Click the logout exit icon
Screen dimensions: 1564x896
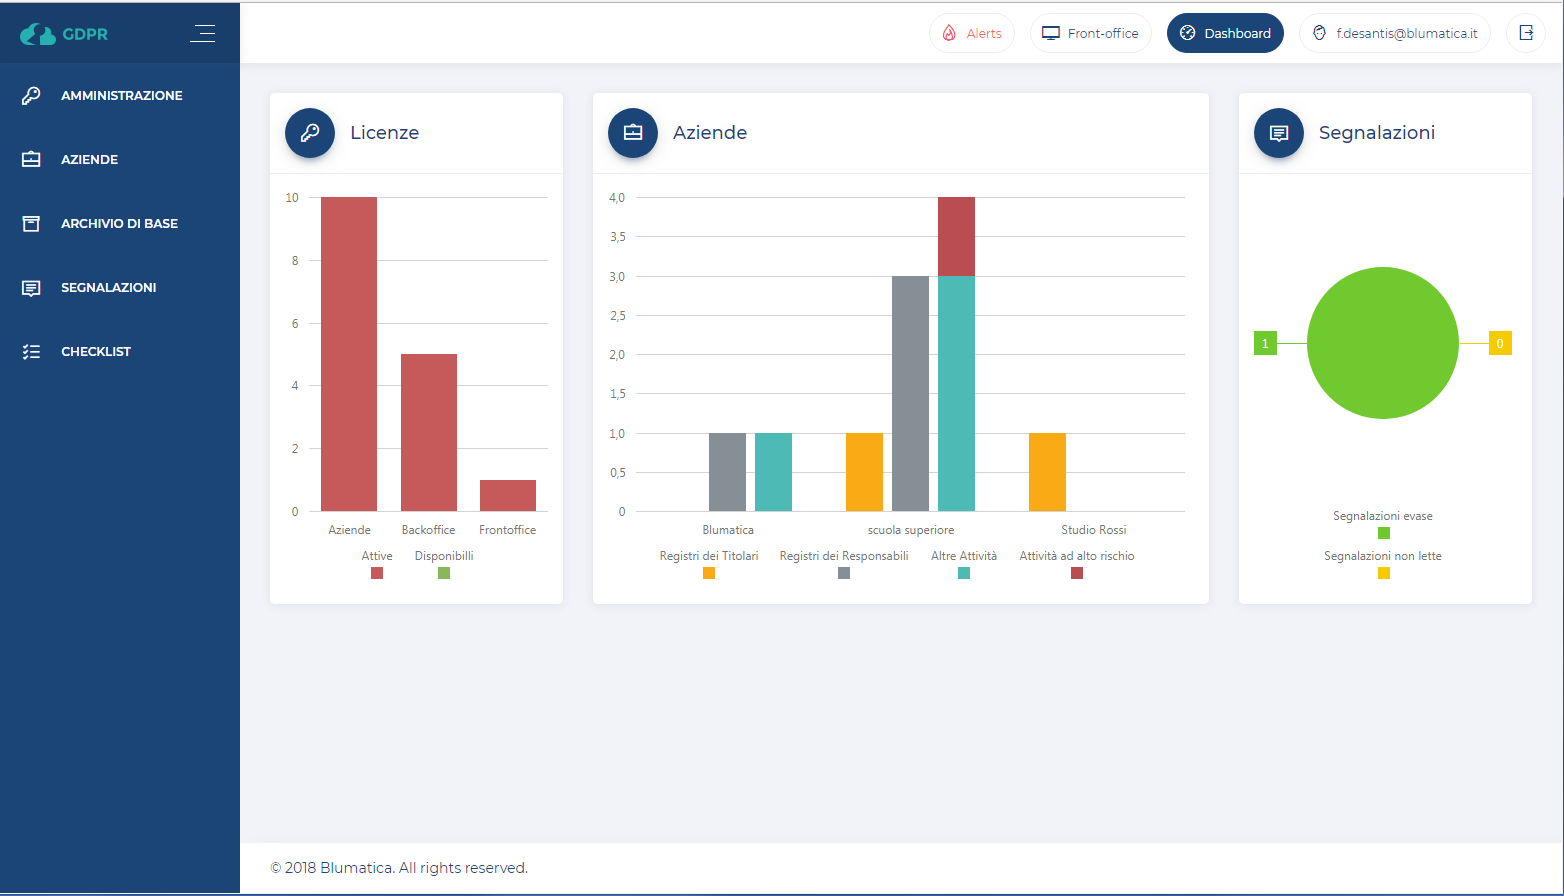(1525, 33)
